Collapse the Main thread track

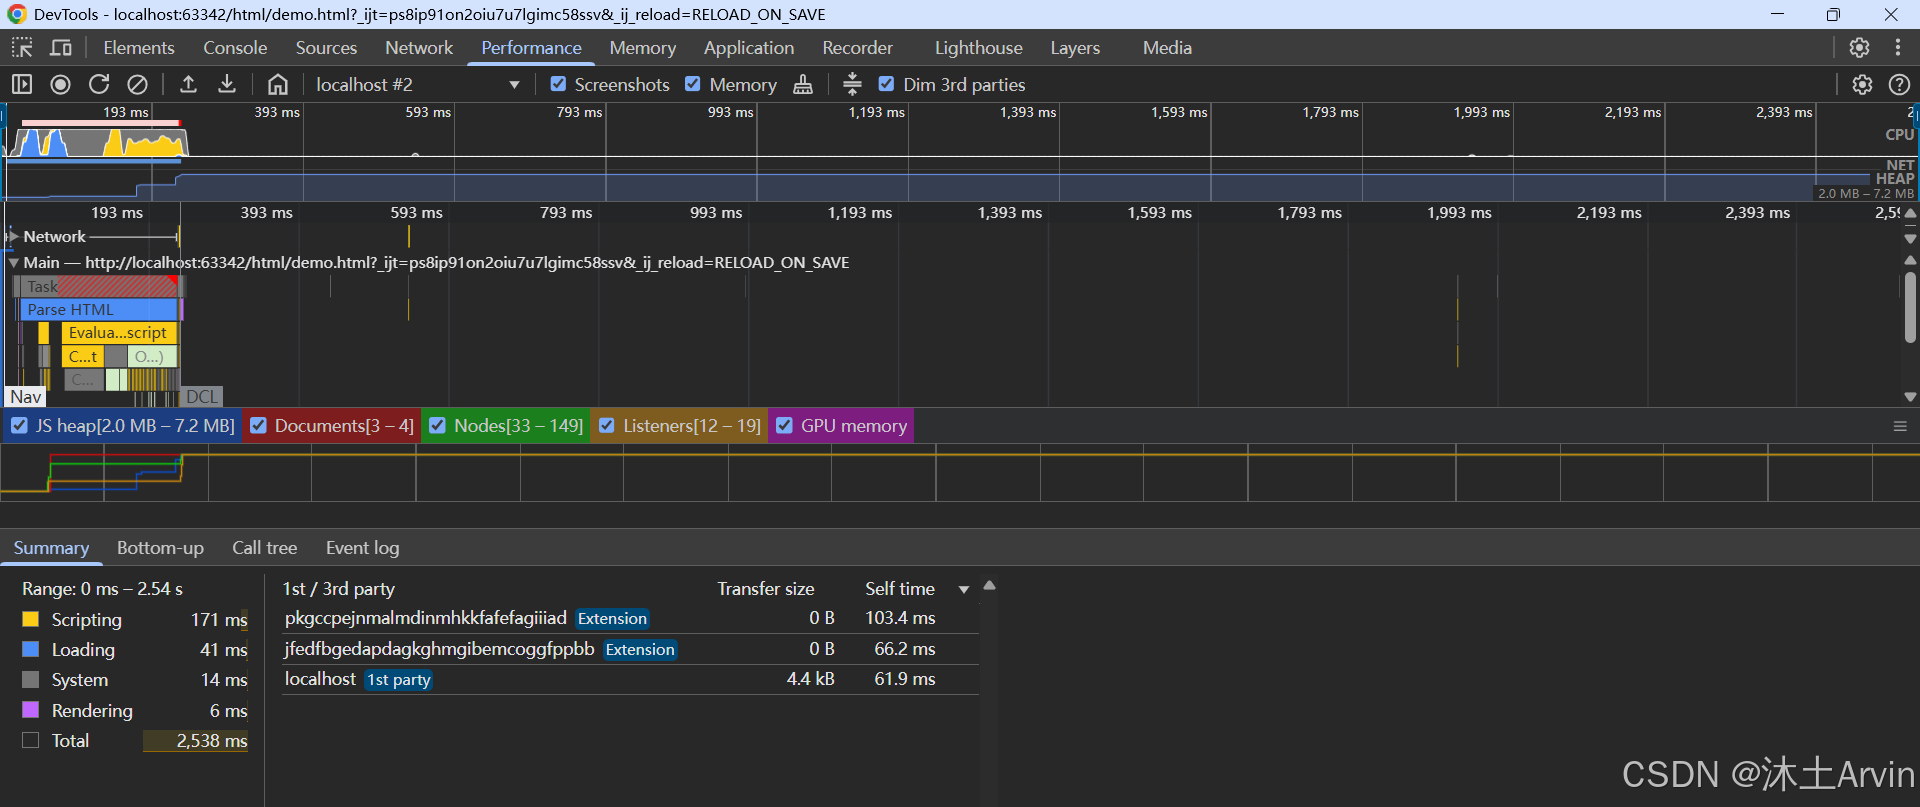click(x=13, y=263)
